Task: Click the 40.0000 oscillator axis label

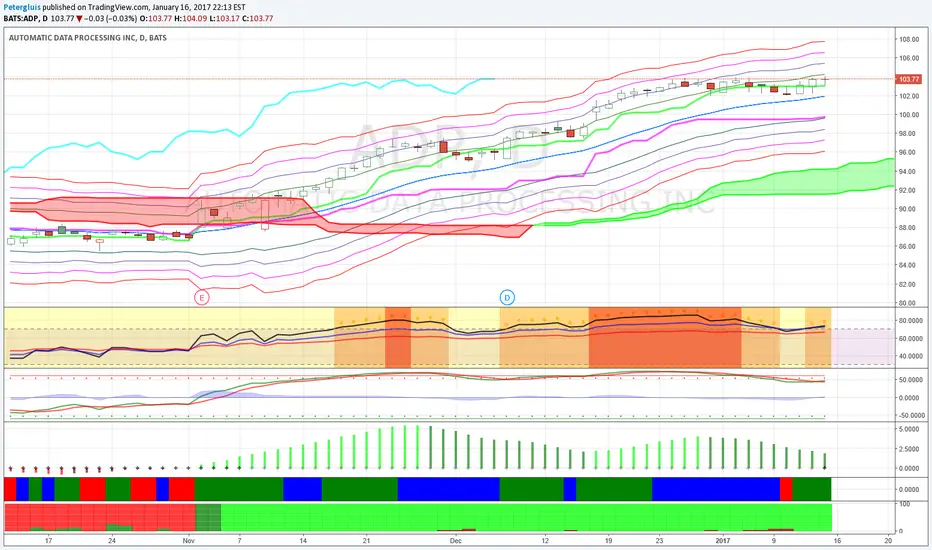Action: [911, 357]
